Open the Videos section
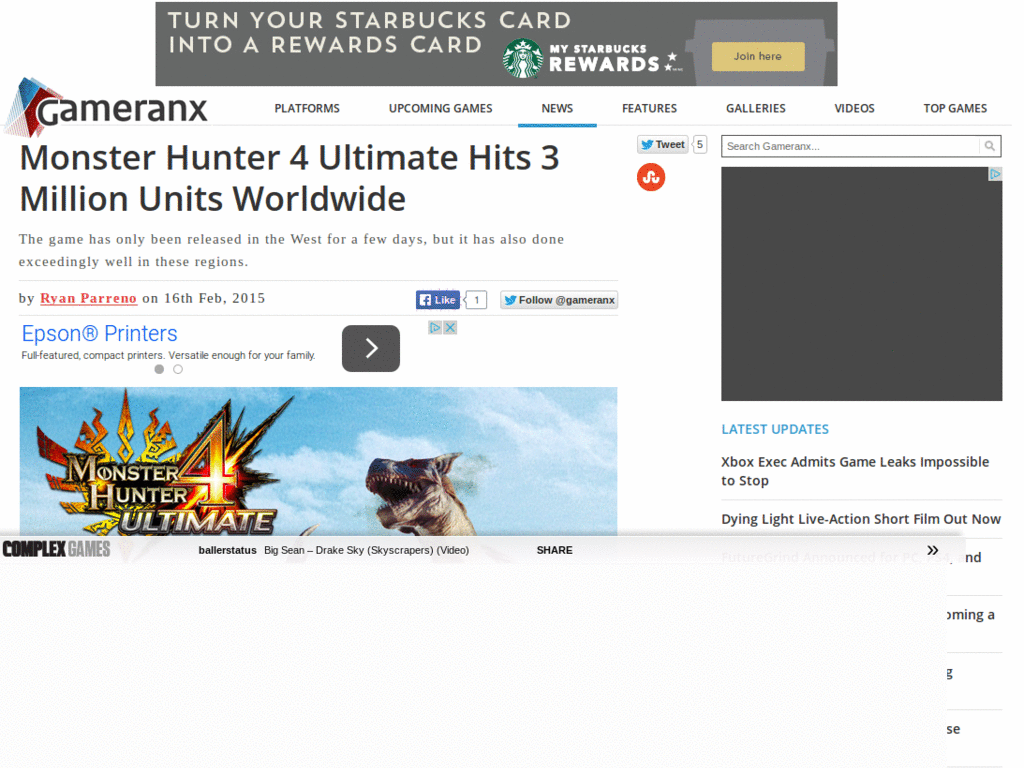The image size is (1024, 768). pos(854,108)
